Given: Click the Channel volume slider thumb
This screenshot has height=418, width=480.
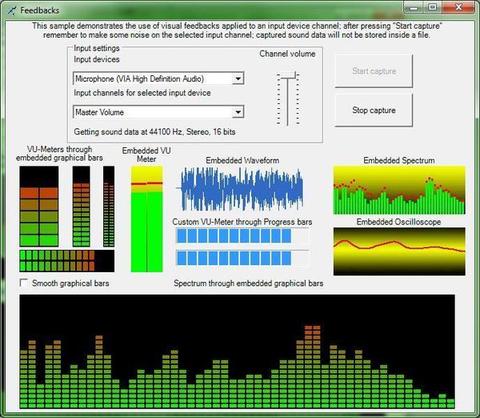Looking at the screenshot, I should 288,77.
